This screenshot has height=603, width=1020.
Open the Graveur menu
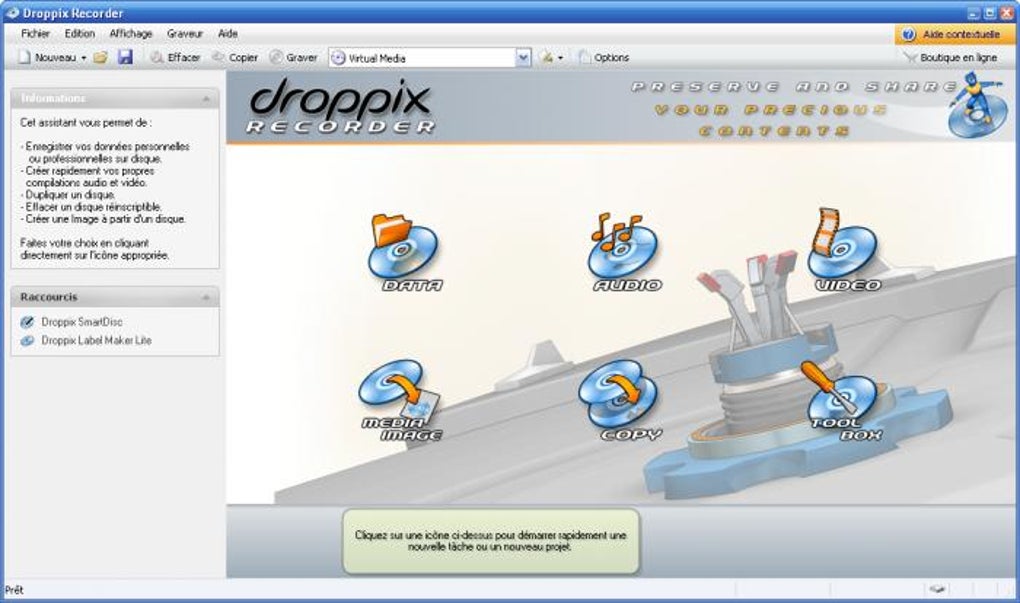[185, 34]
